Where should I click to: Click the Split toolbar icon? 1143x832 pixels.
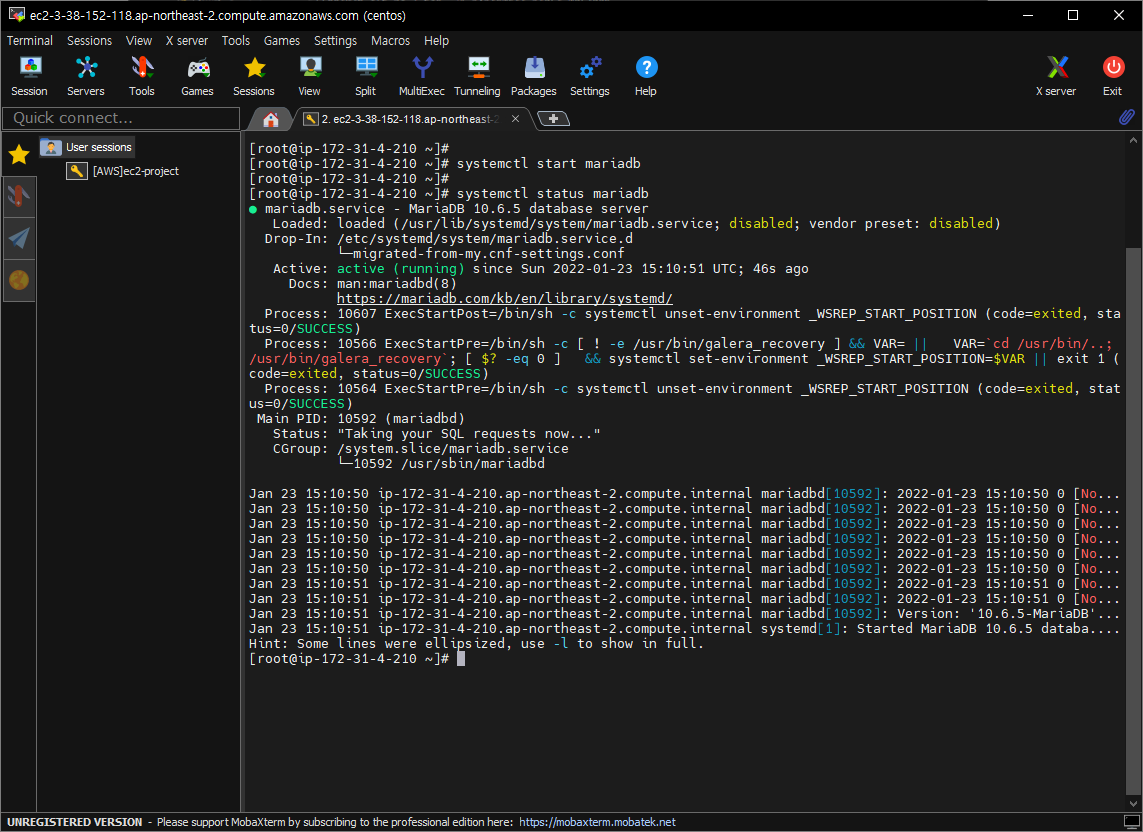pyautogui.click(x=366, y=76)
